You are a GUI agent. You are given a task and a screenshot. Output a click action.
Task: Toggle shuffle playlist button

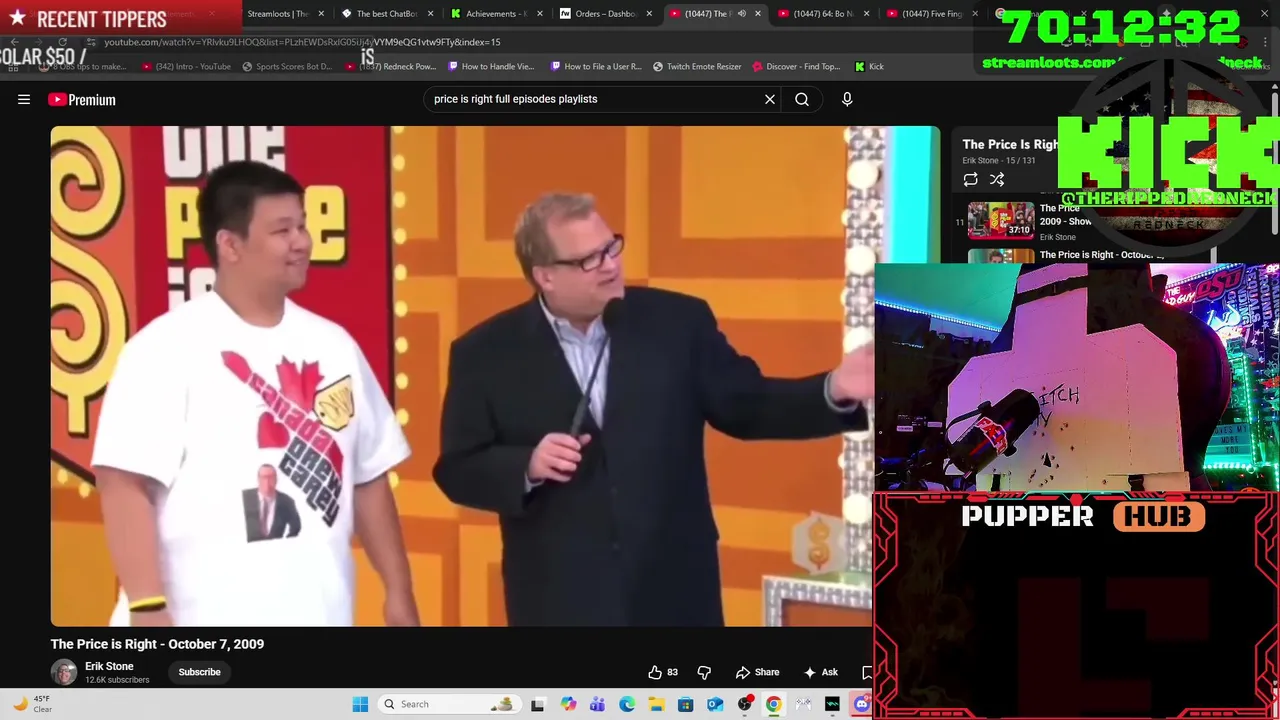tap(997, 179)
